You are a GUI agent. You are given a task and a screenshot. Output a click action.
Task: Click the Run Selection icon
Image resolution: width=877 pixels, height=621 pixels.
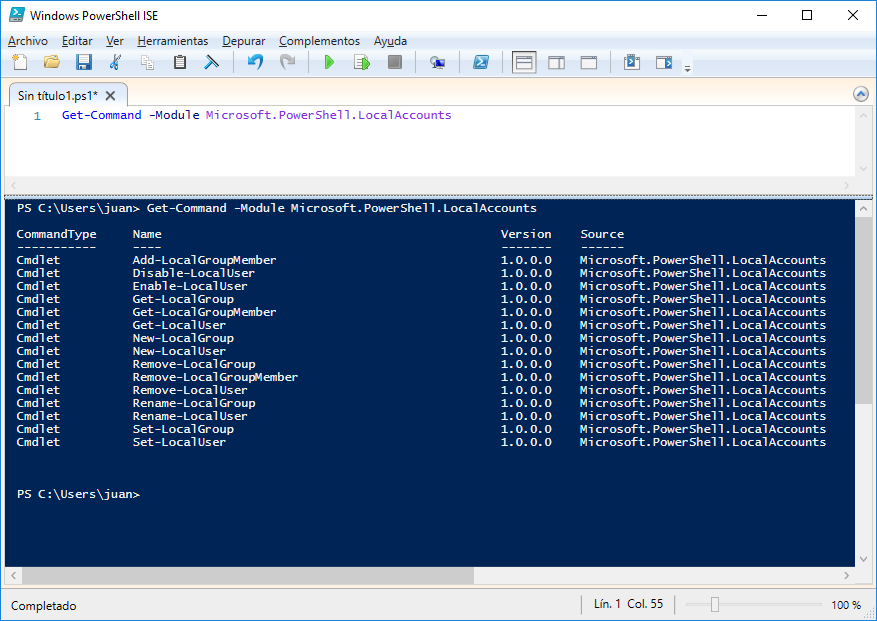point(361,63)
